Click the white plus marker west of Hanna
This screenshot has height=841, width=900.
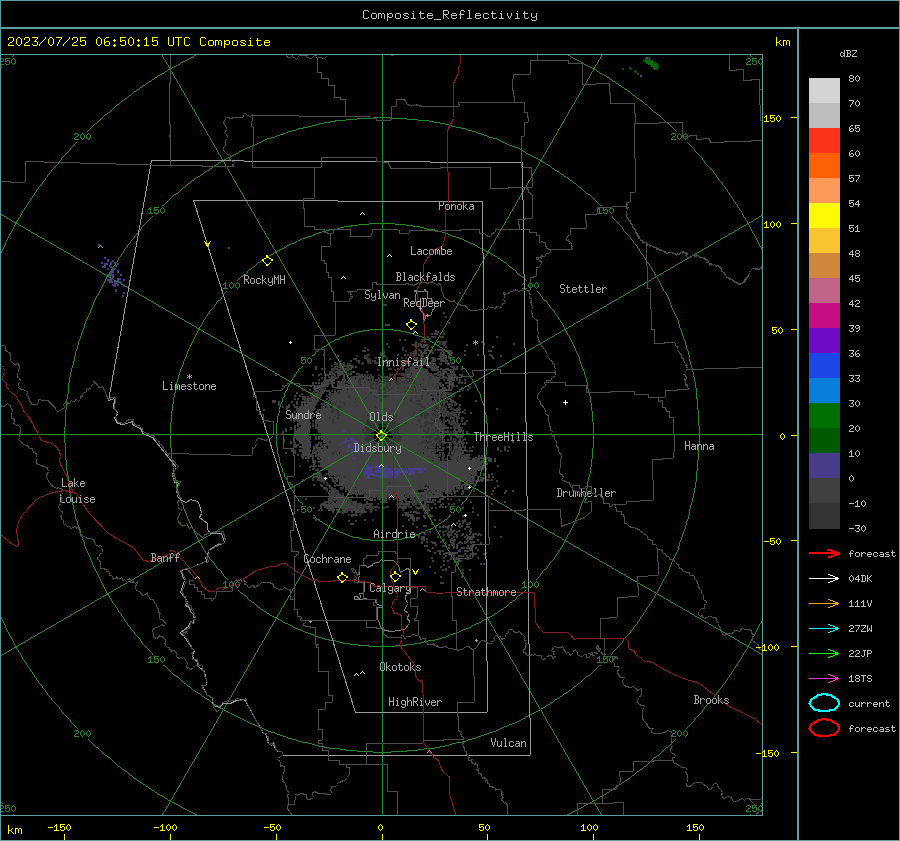[x=565, y=402]
